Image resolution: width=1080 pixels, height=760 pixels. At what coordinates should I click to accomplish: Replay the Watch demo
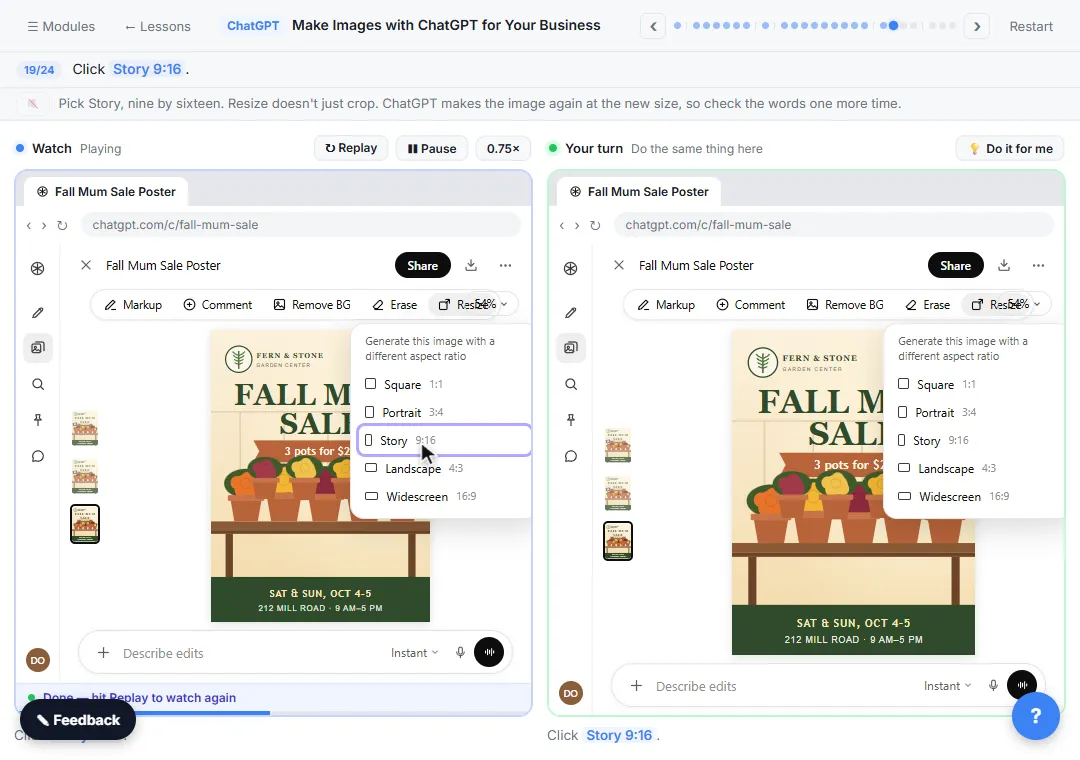coord(351,148)
